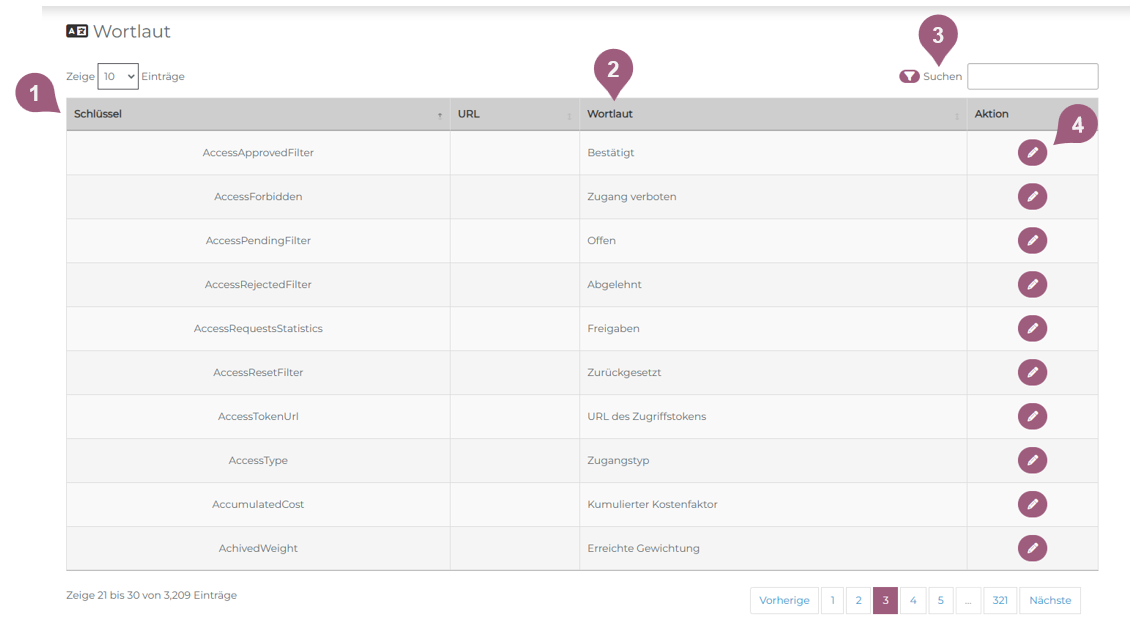Screen dimensions: 1145x626
Task: Go to page 1 of results
Action: [832, 601]
